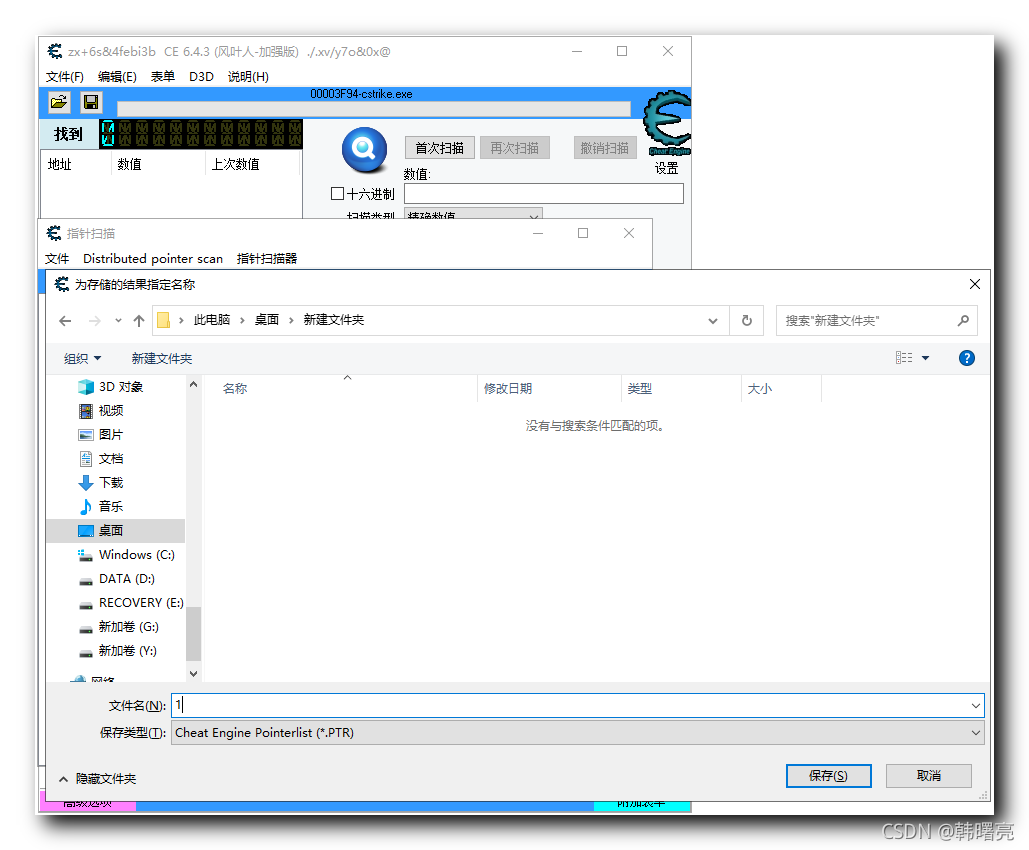Change the file view layout icon
Image resolution: width=1029 pixels, height=850 pixels.
click(904, 358)
